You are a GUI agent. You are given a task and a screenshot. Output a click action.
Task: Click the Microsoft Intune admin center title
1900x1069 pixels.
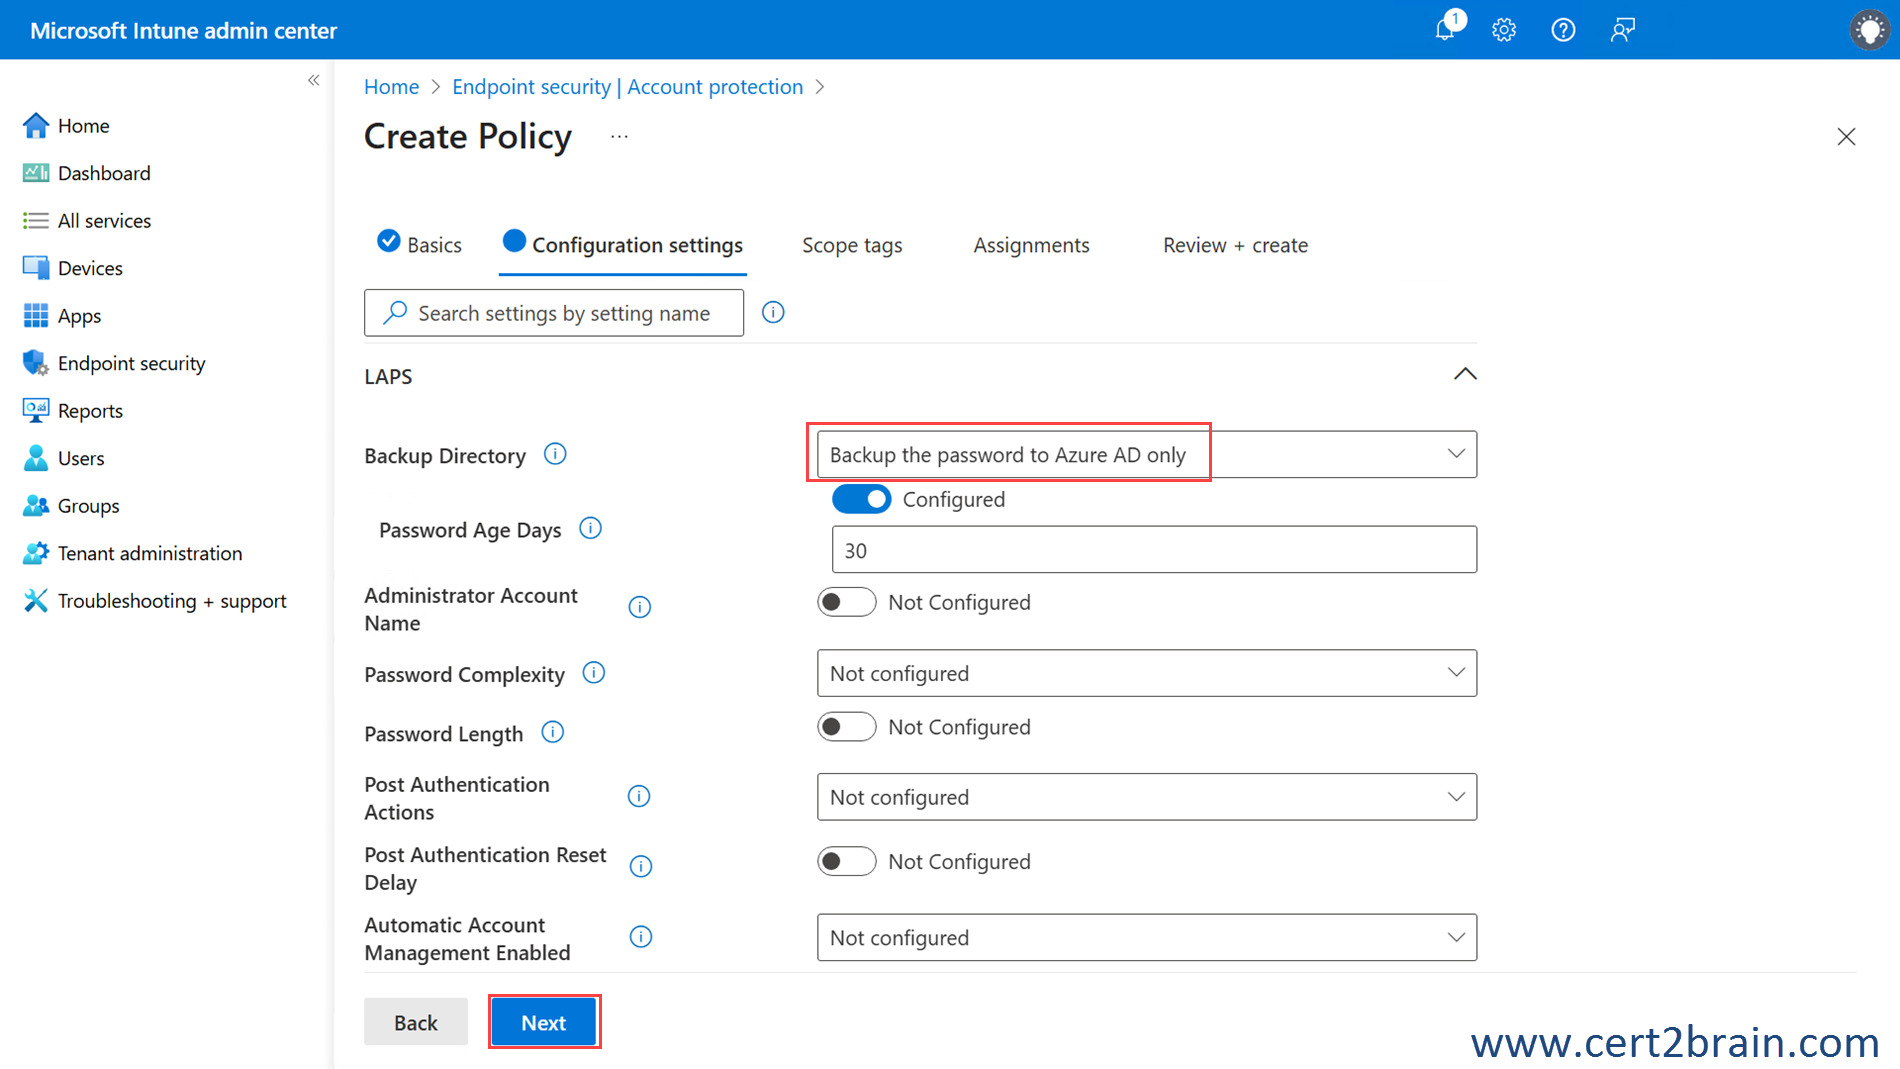(183, 30)
